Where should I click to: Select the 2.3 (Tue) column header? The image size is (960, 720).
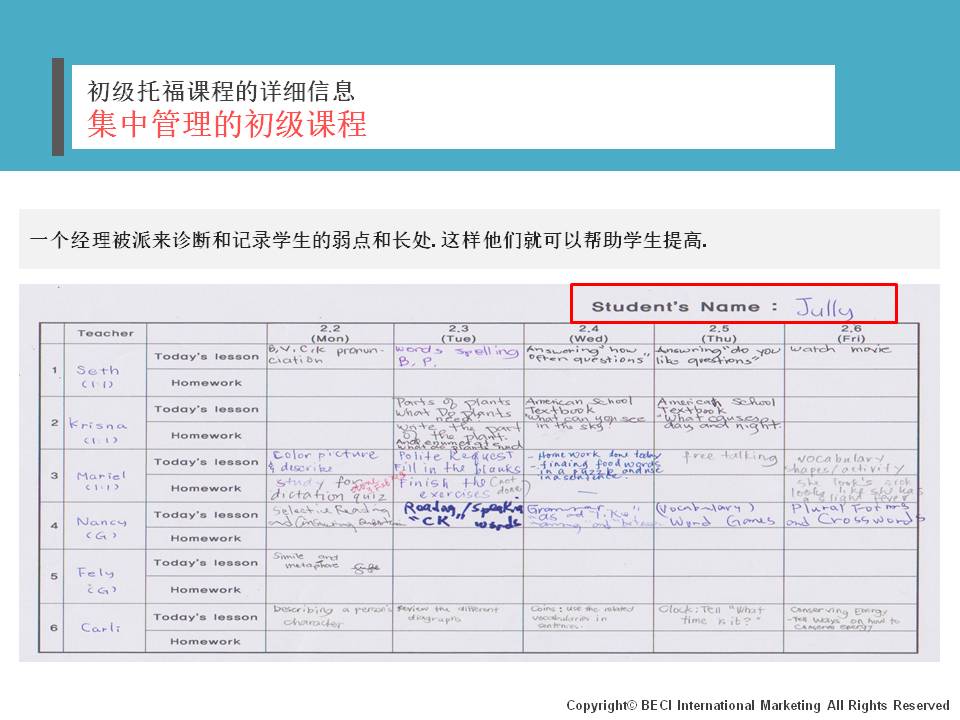pos(458,333)
